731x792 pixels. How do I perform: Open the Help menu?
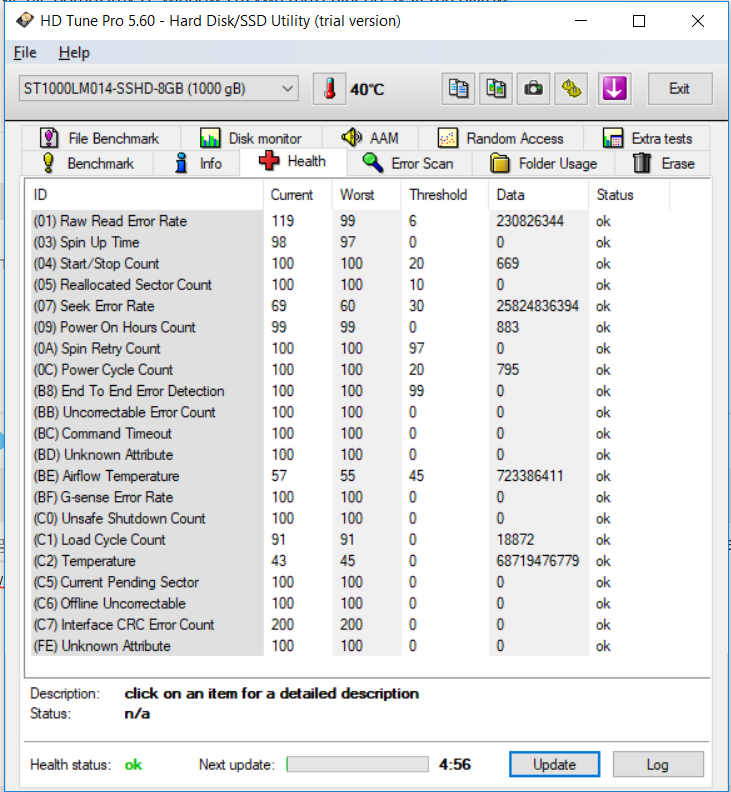pyautogui.click(x=74, y=53)
